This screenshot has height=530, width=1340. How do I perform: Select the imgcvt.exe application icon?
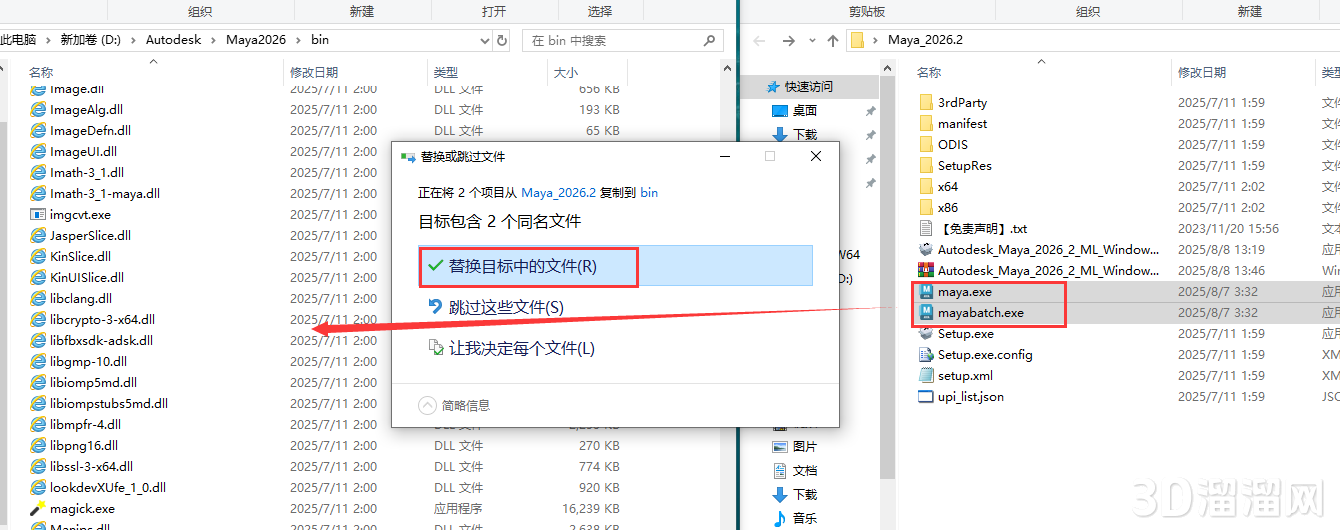coord(38,215)
